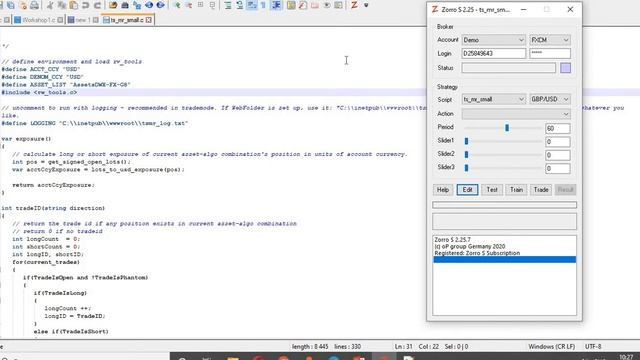Click the '#include <rw_tools.c>' code line
Viewport: 640px width, 360px height.
pos(39,93)
